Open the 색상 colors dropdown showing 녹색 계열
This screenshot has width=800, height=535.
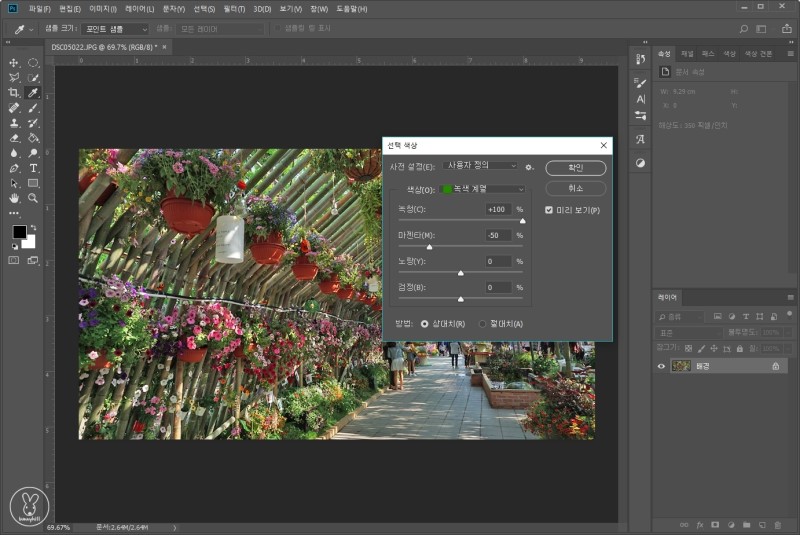pyautogui.click(x=483, y=189)
